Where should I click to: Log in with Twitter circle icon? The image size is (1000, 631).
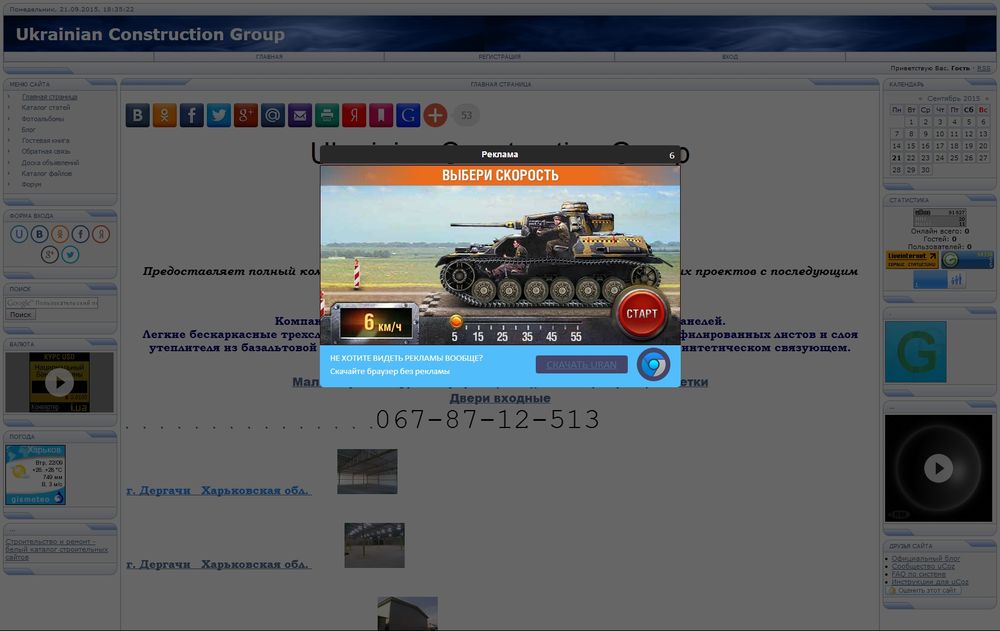[x=70, y=255]
